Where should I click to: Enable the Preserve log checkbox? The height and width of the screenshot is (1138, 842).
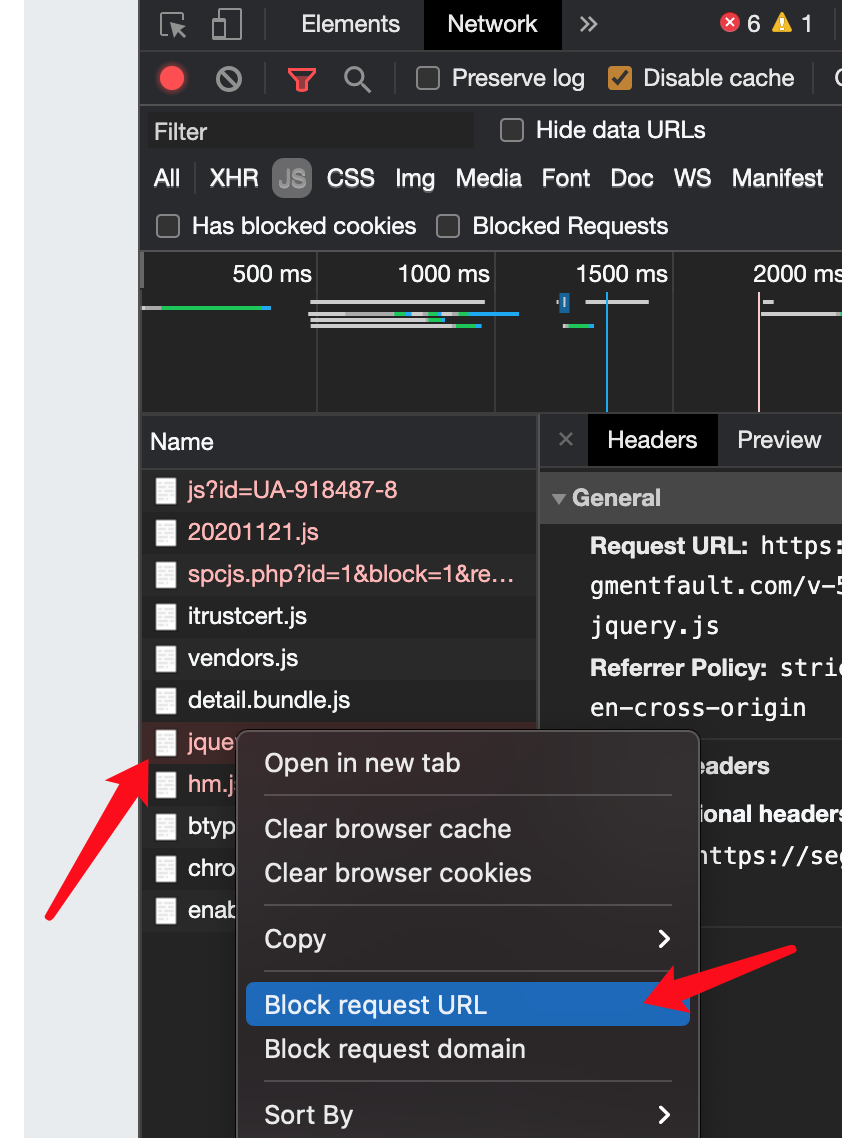point(428,78)
